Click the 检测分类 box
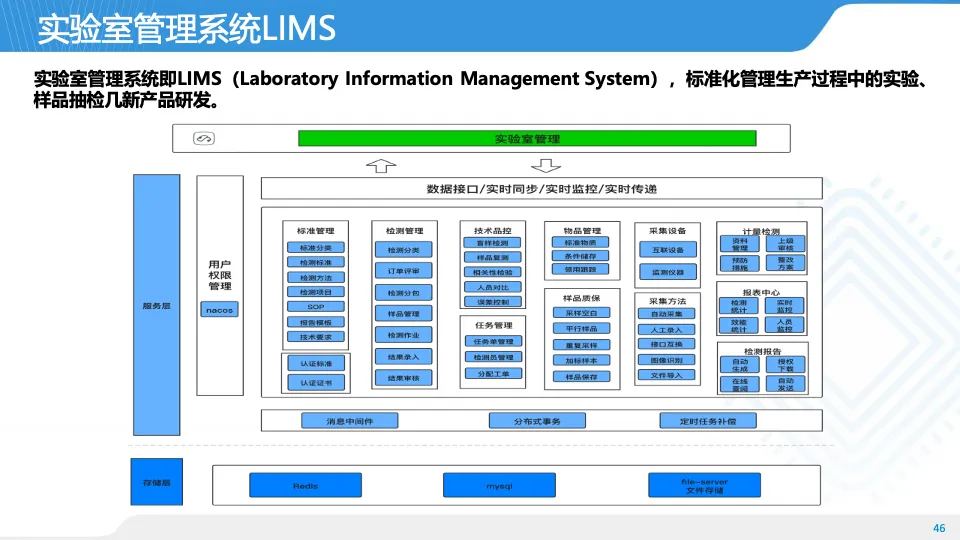Screen dimensions: 960x540 403,250
